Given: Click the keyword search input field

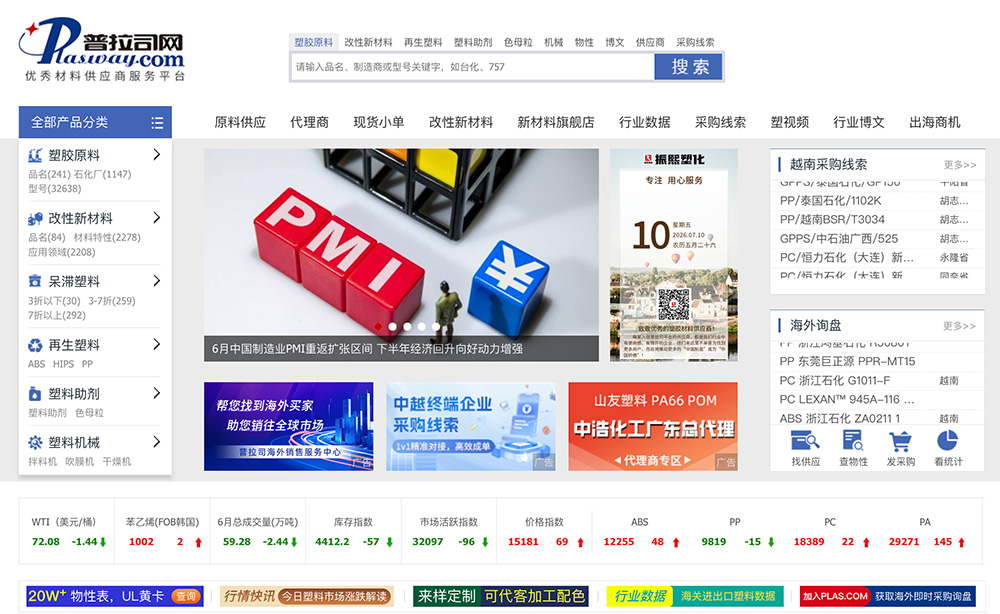Looking at the screenshot, I should tap(473, 67).
